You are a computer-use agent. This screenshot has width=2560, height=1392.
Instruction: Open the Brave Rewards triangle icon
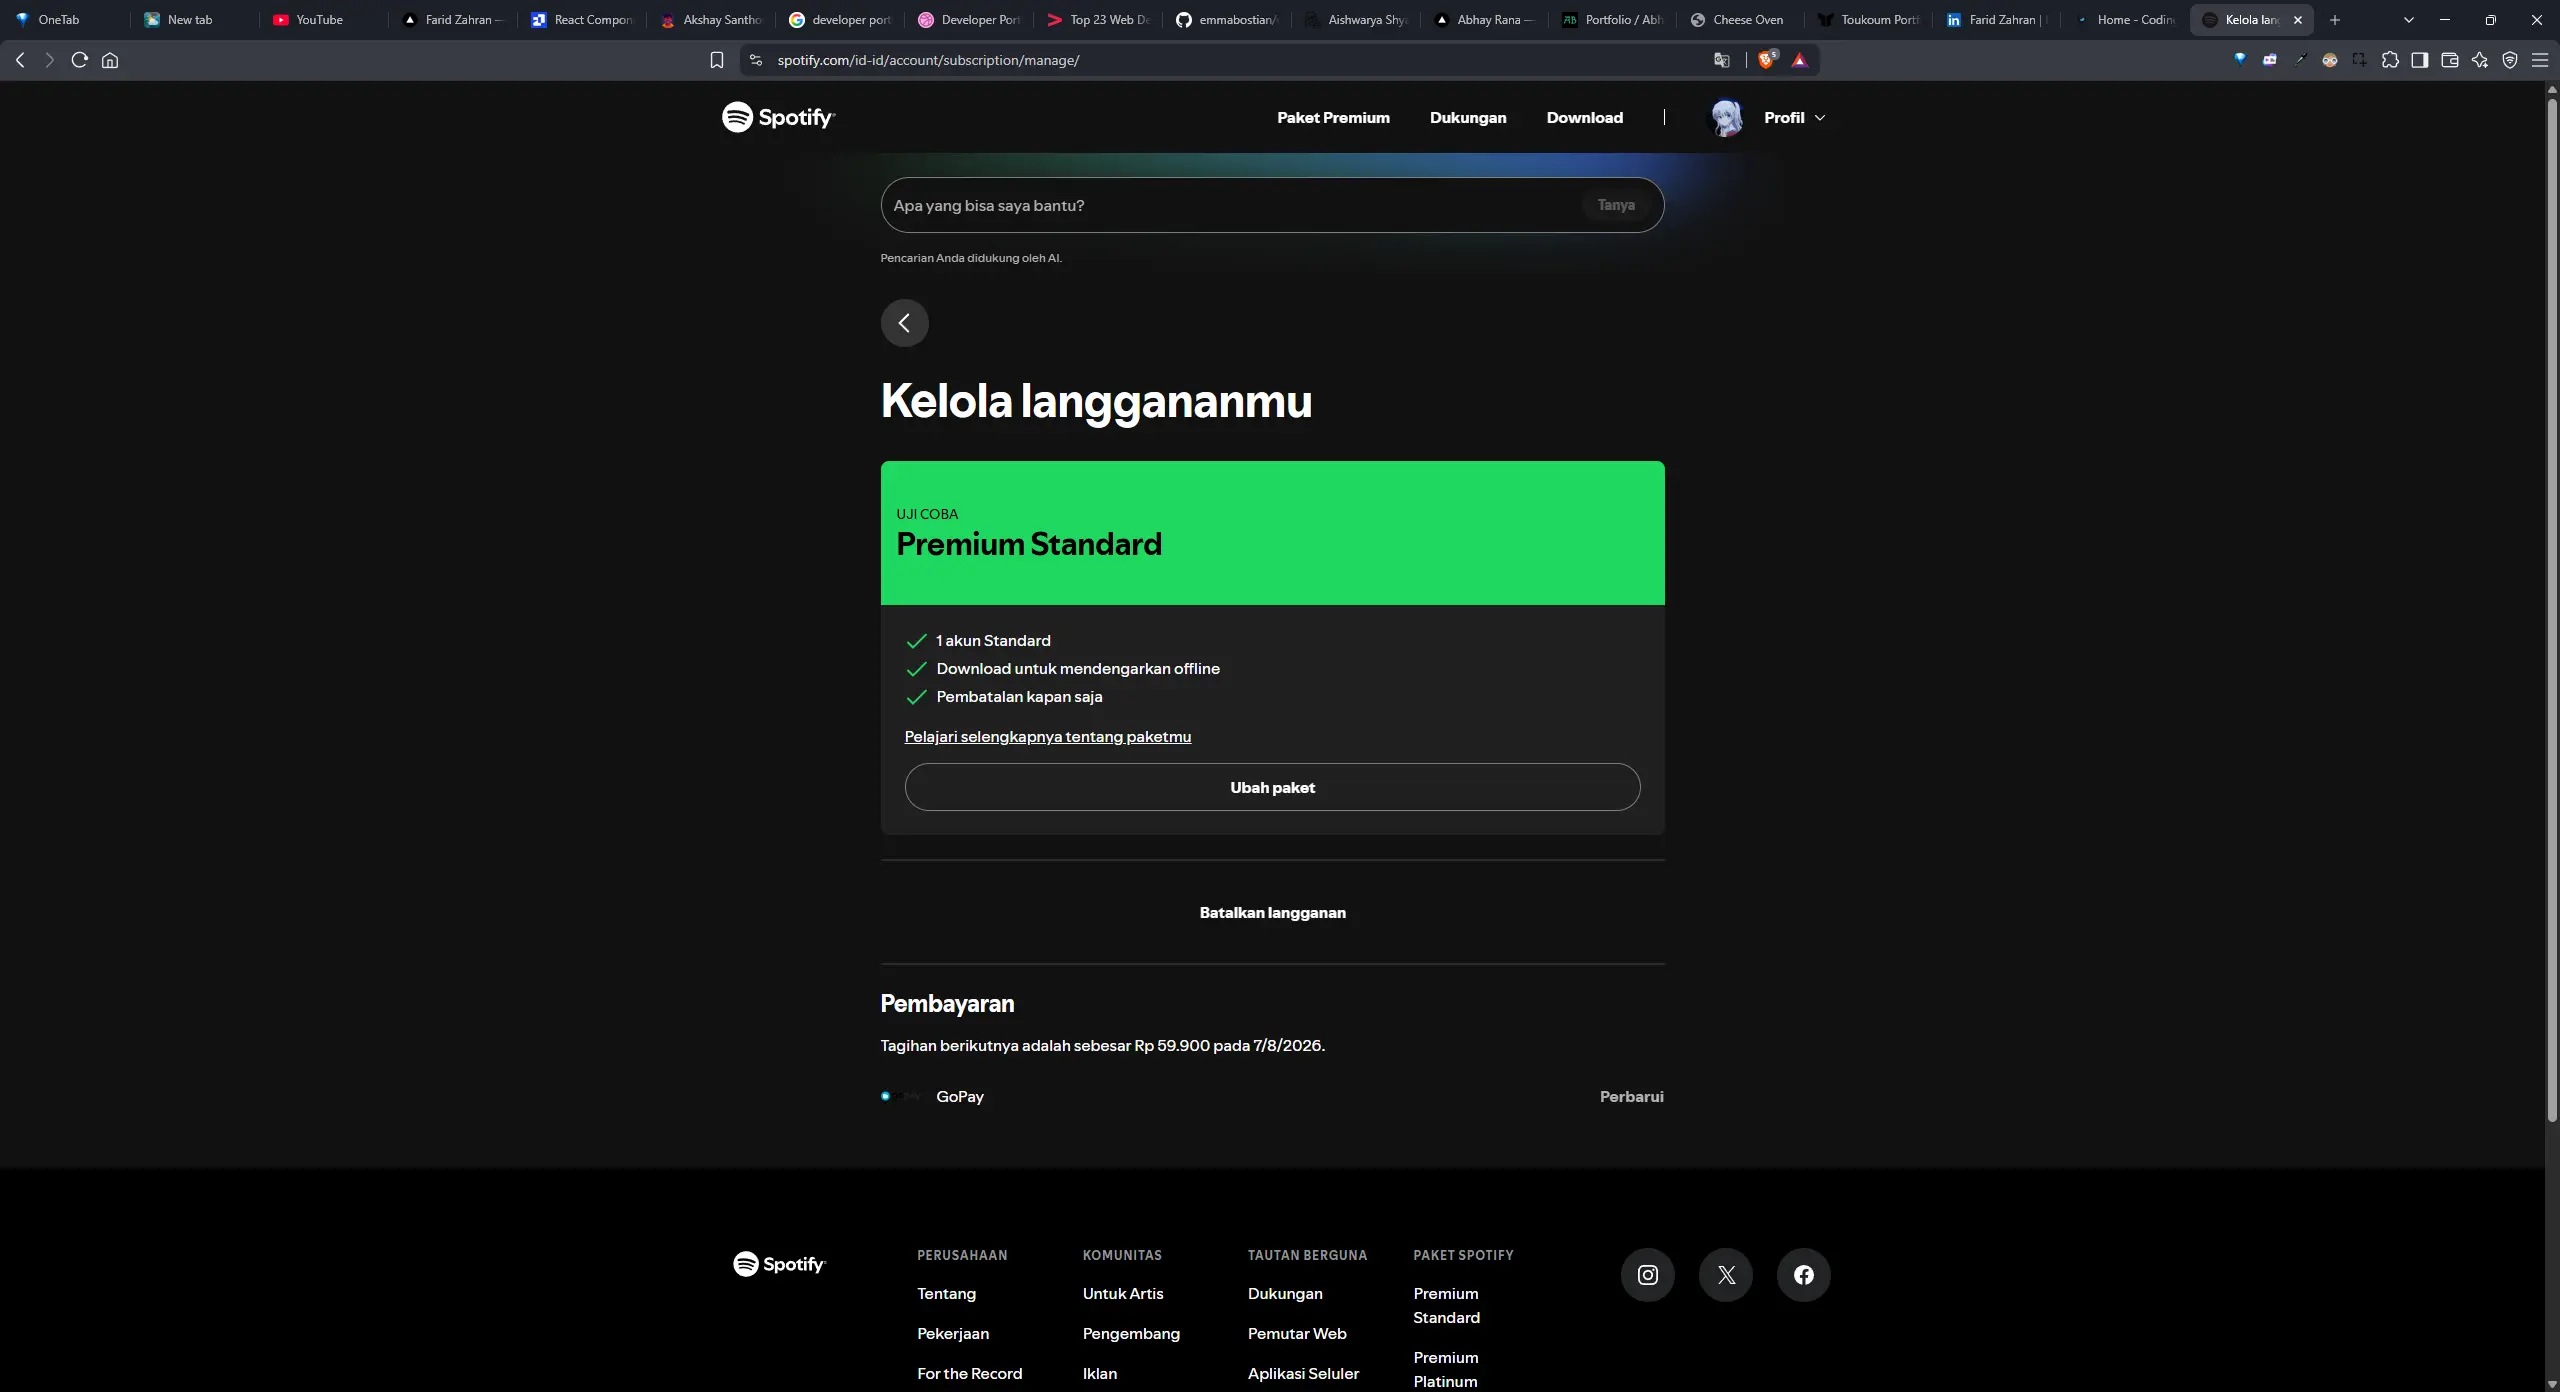pos(1800,60)
